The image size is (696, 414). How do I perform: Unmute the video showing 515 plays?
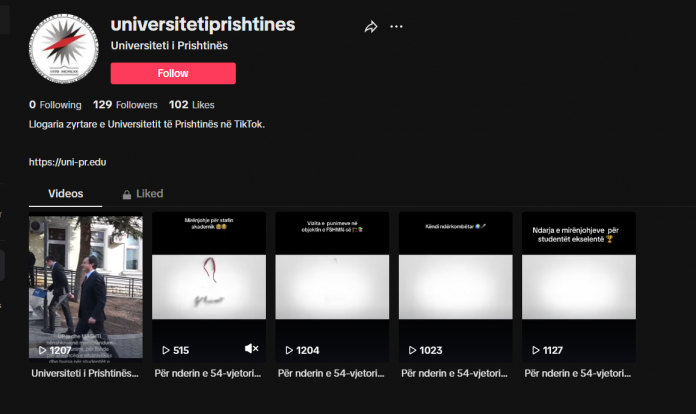click(252, 349)
